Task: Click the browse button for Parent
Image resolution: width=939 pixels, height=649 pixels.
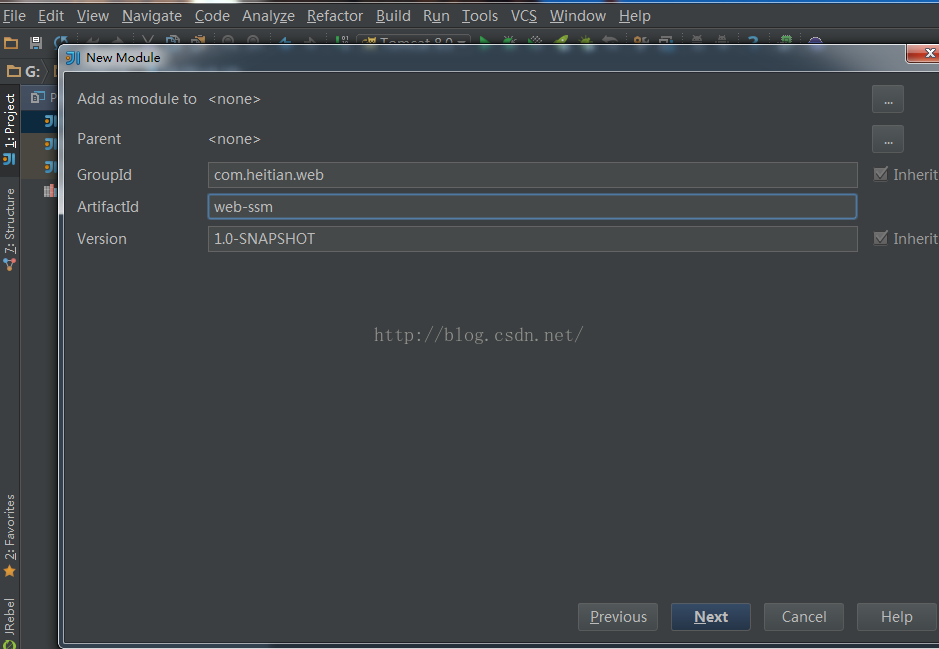Action: coord(887,139)
